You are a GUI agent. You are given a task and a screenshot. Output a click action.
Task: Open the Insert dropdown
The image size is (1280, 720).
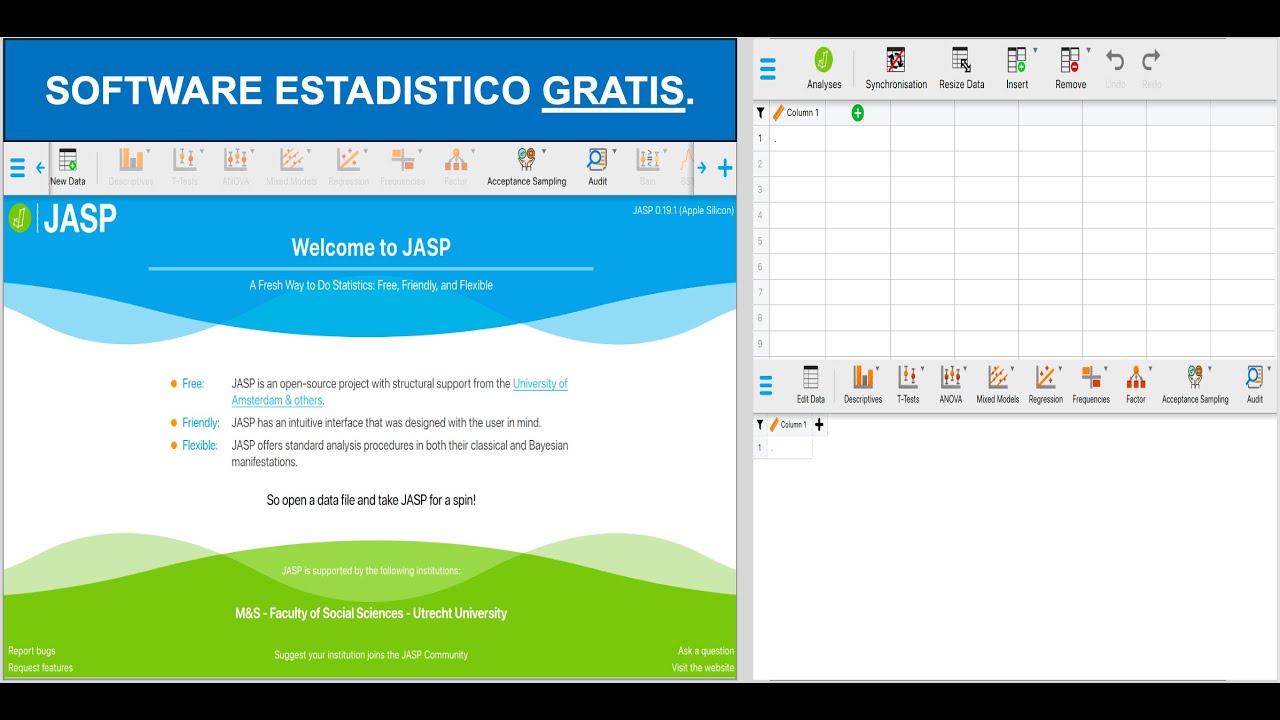pos(1018,68)
